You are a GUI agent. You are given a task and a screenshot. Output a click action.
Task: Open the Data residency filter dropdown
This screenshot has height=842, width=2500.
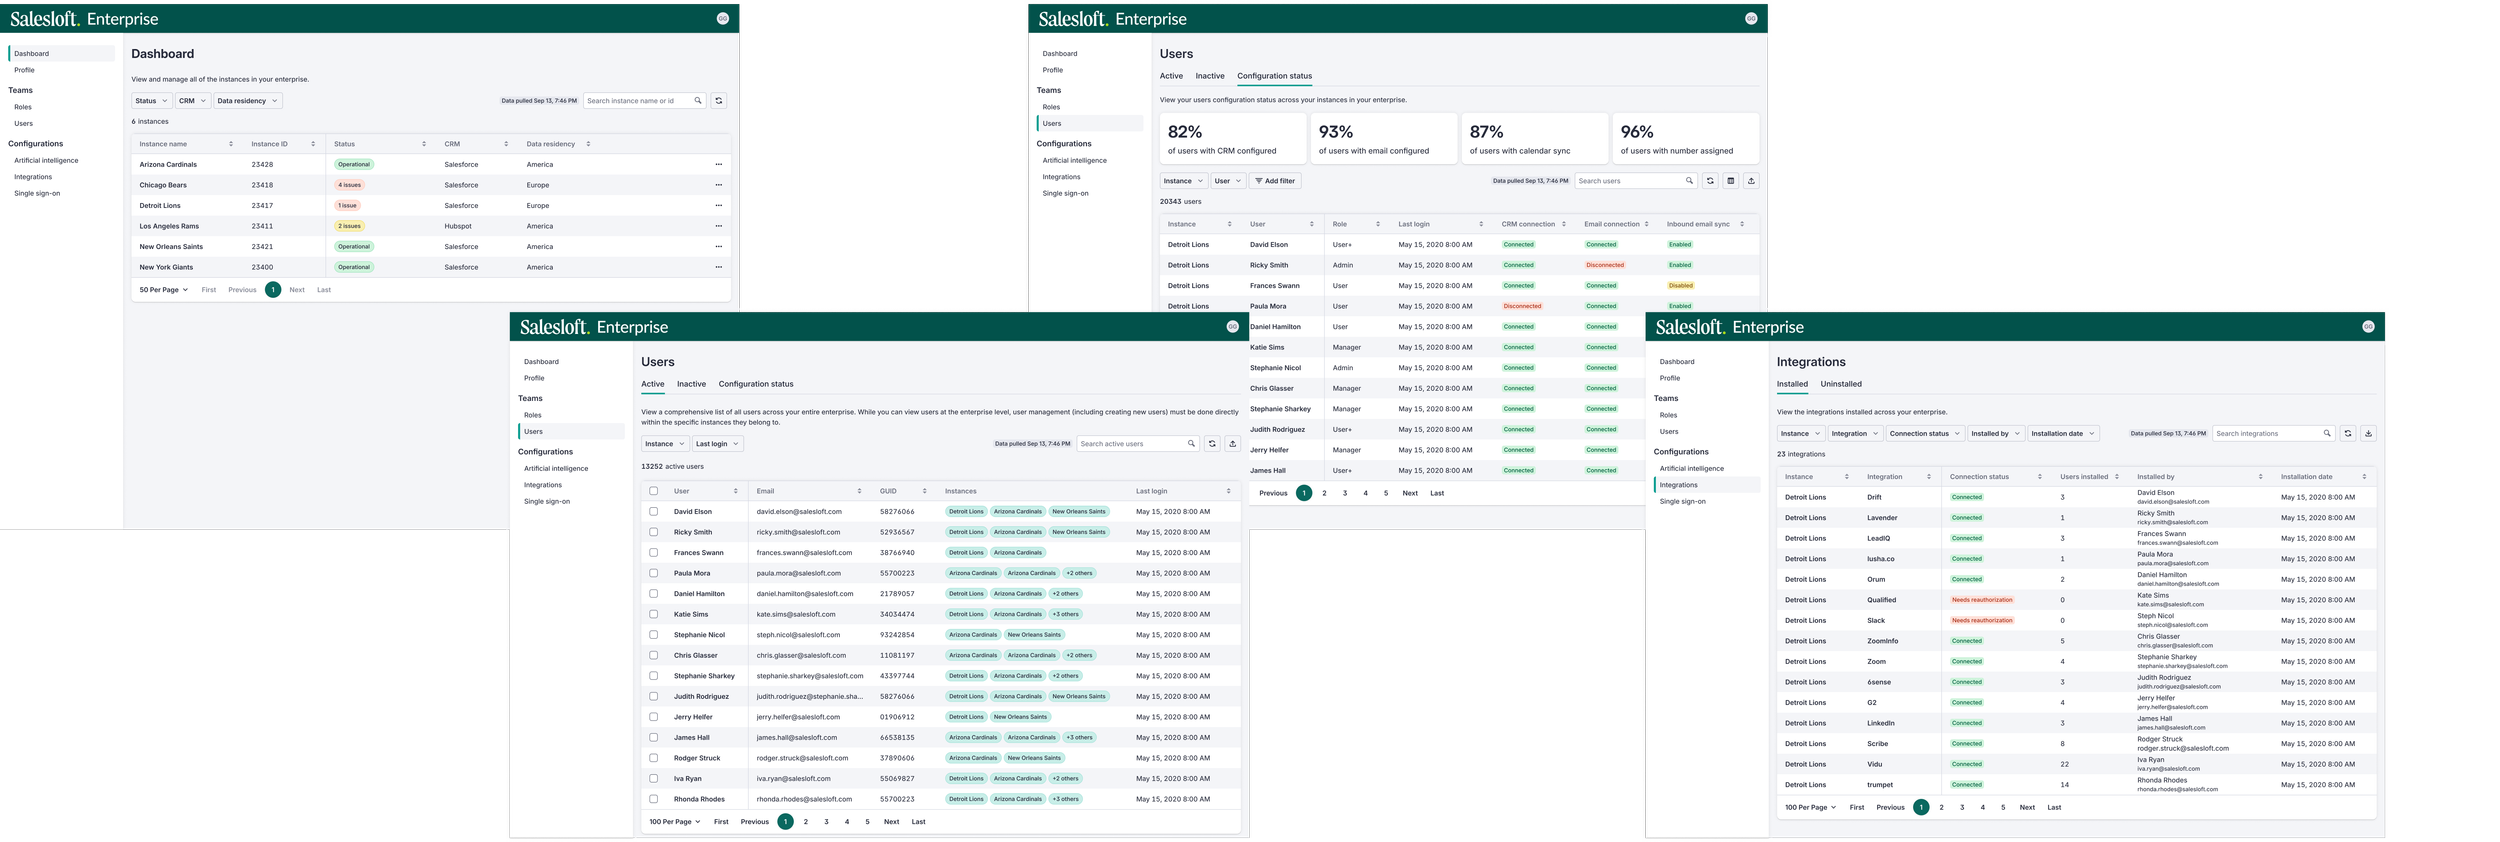[x=248, y=101]
